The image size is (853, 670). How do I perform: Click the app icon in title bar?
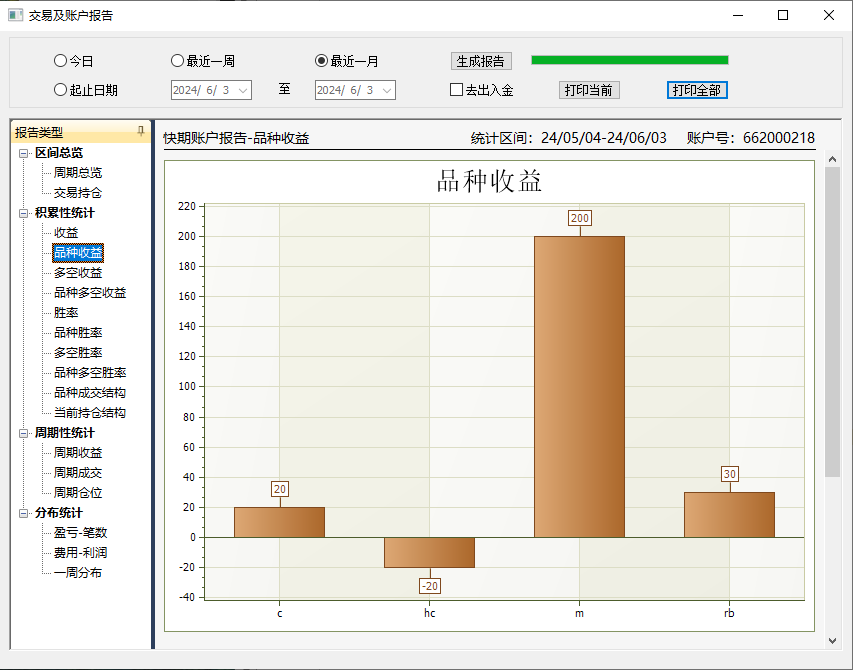pos(15,15)
